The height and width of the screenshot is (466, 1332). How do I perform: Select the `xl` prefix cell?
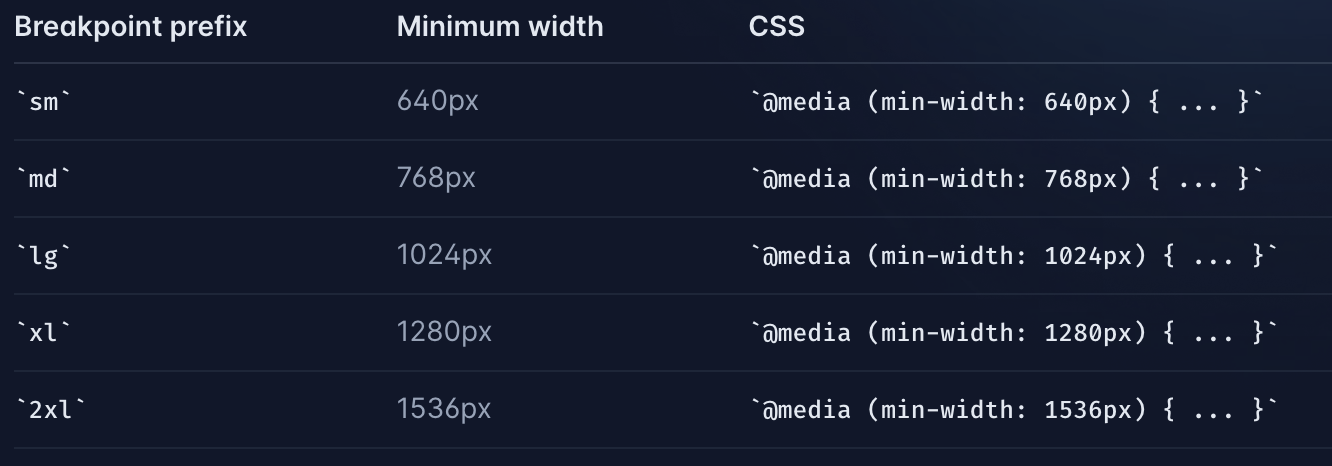tap(43, 333)
